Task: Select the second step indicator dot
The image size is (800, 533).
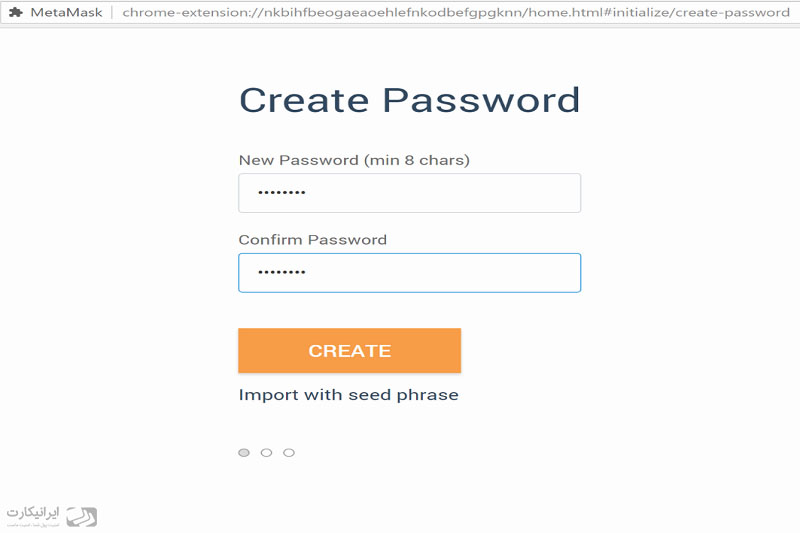Action: pos(266,452)
